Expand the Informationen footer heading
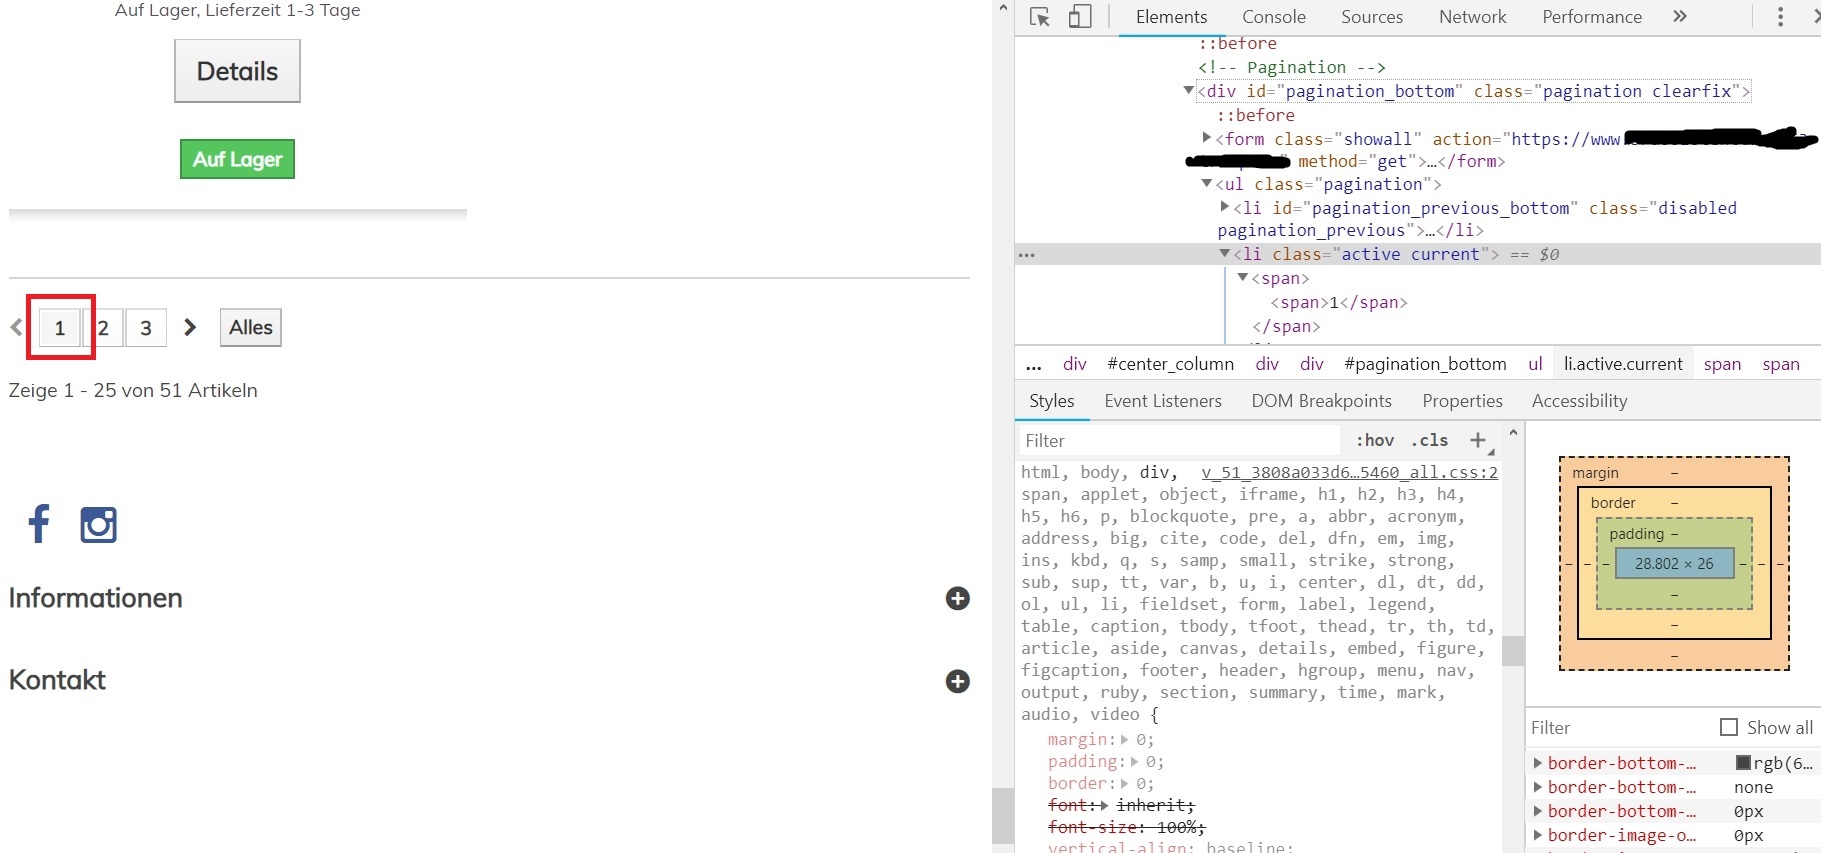 96,598
